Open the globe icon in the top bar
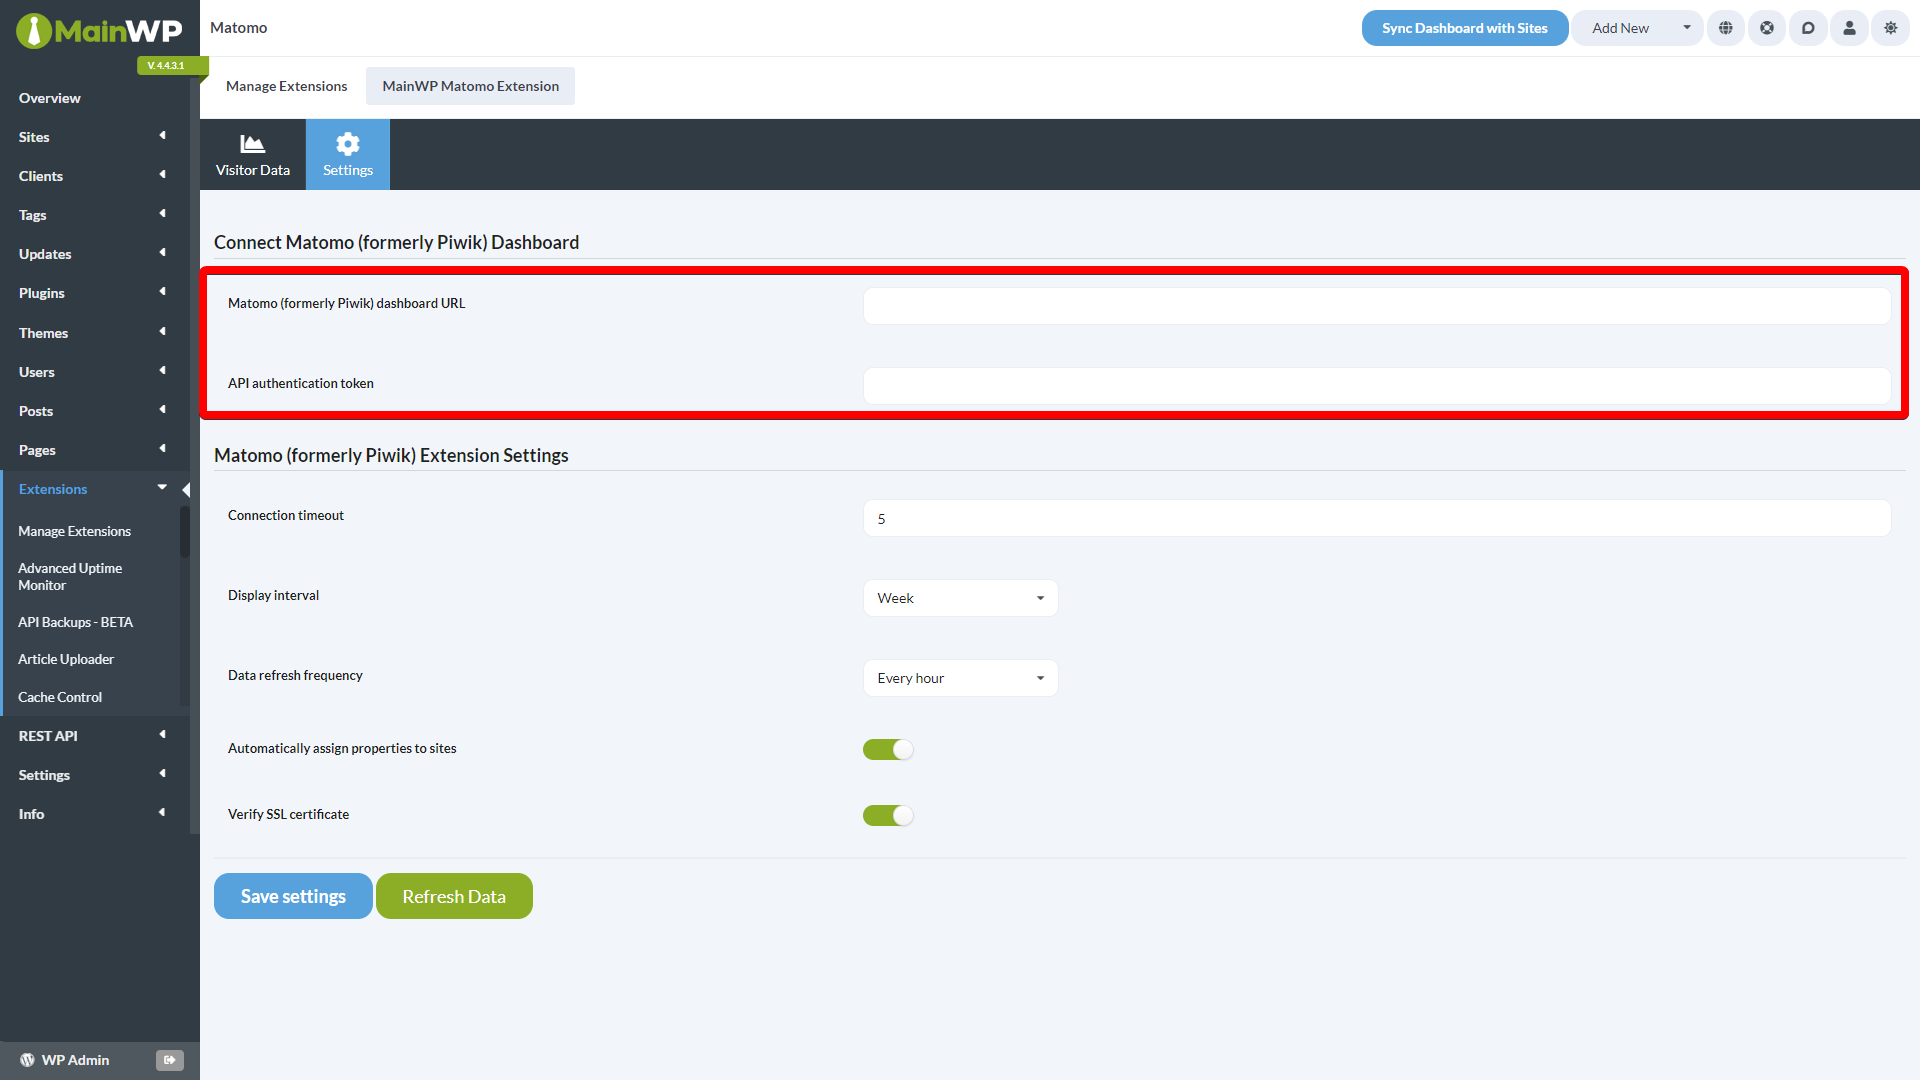This screenshot has width=1920, height=1080. pyautogui.click(x=1725, y=28)
